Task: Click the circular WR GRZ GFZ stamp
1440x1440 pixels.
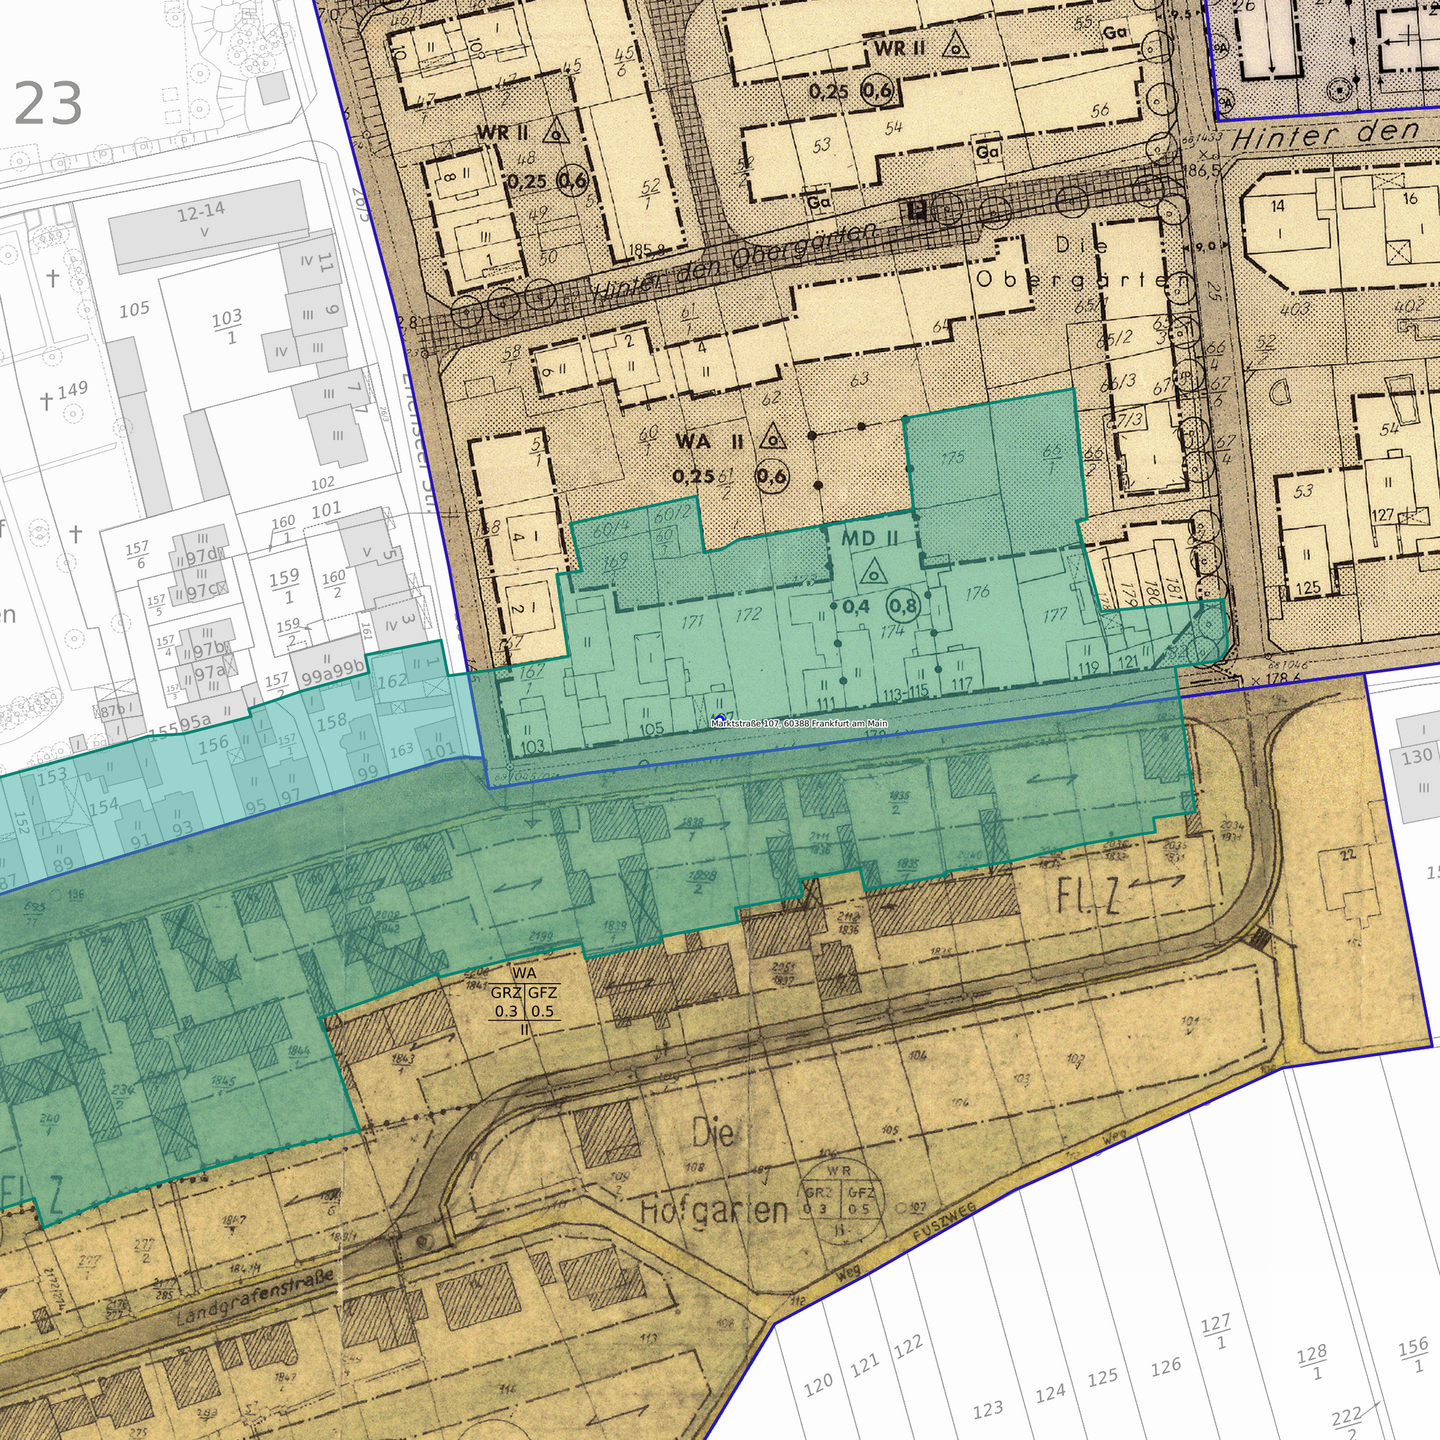Action: (840, 1200)
